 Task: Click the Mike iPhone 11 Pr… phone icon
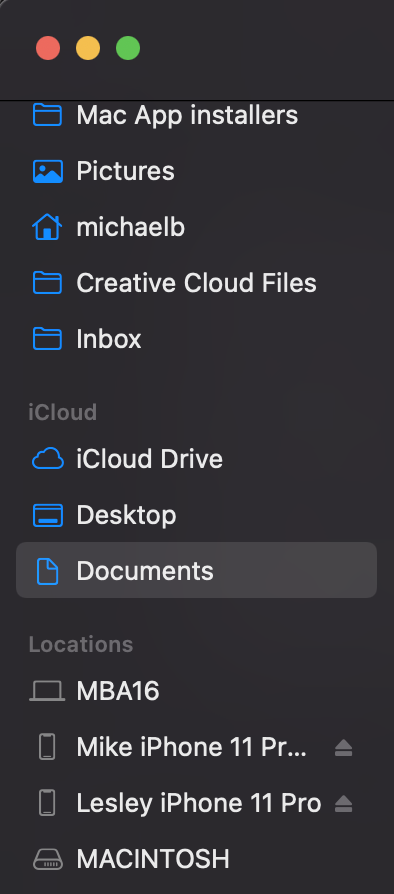tap(47, 747)
